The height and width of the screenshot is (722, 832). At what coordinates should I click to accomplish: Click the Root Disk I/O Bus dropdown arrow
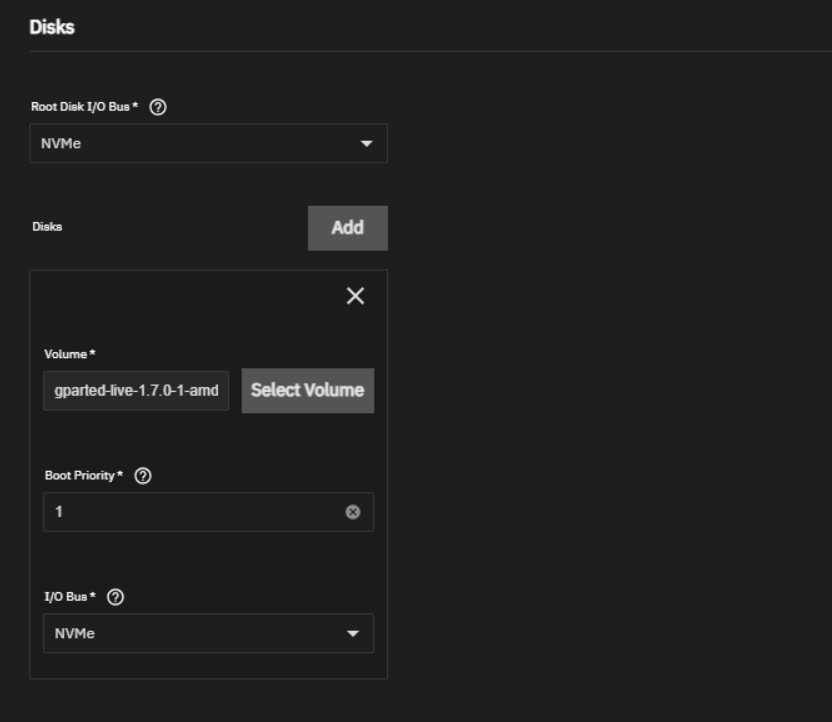click(366, 143)
